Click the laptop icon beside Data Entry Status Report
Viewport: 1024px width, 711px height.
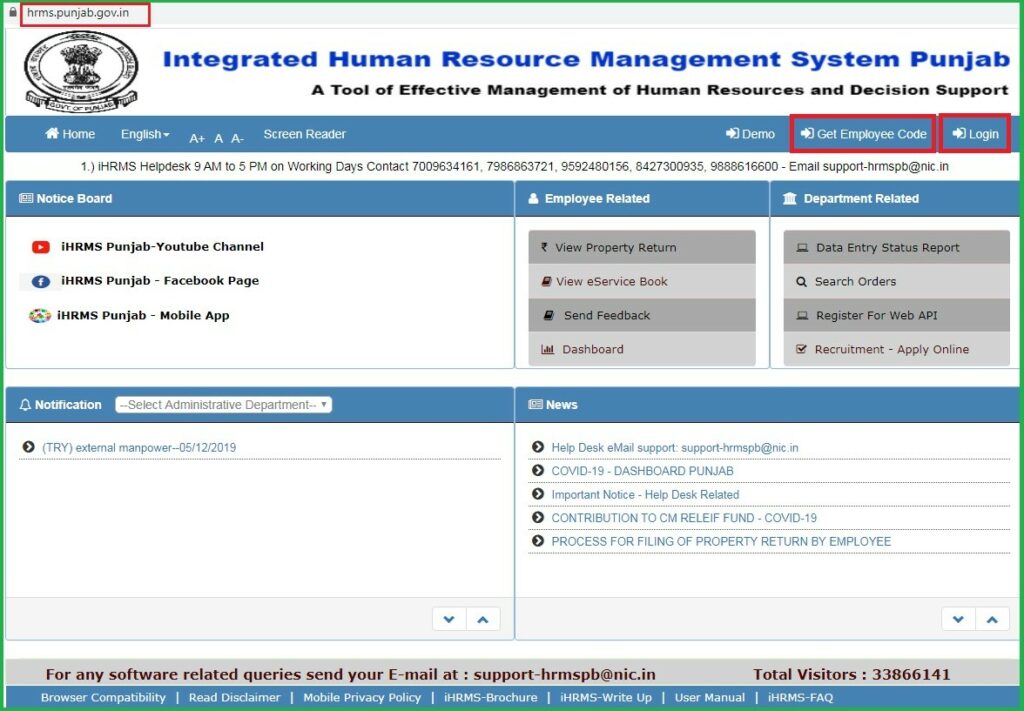click(802, 247)
